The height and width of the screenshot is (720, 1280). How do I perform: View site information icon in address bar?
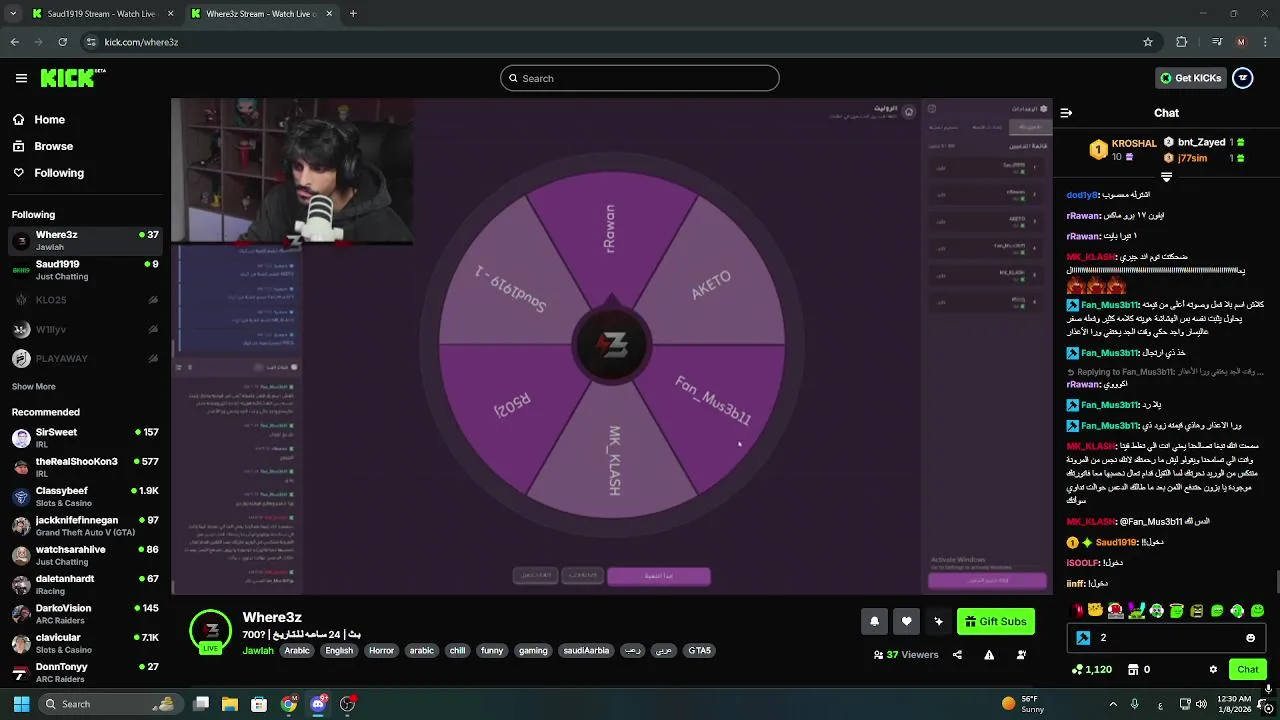click(x=91, y=42)
